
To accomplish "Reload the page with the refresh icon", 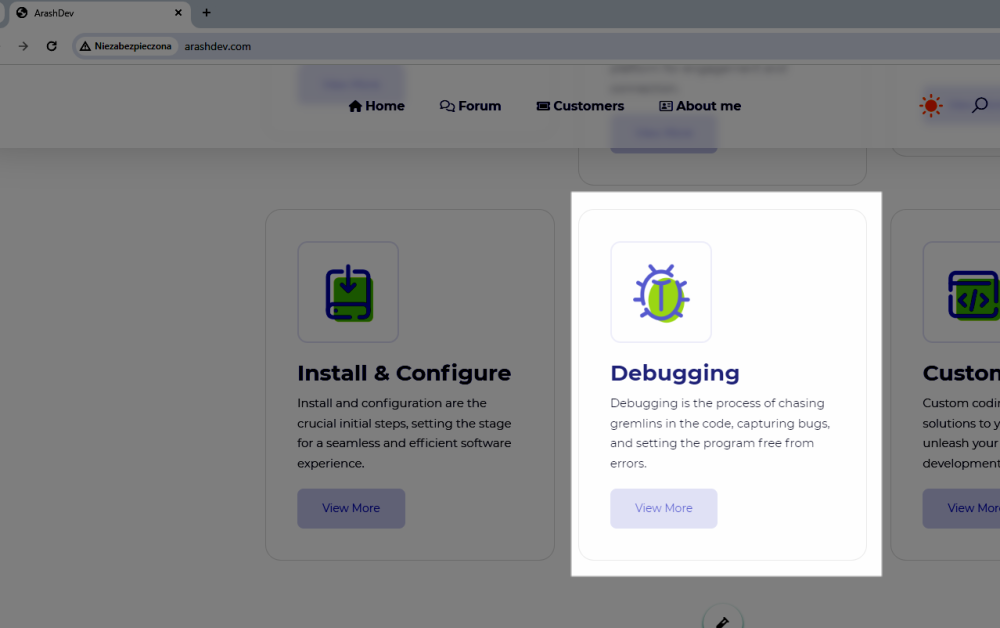I will point(52,46).
